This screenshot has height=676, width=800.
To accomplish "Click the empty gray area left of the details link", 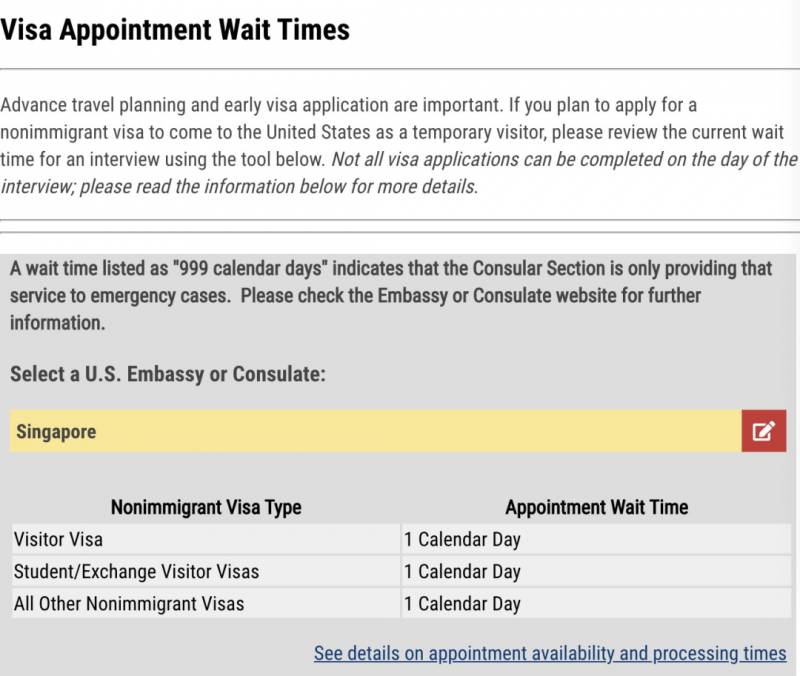I will click(150, 653).
